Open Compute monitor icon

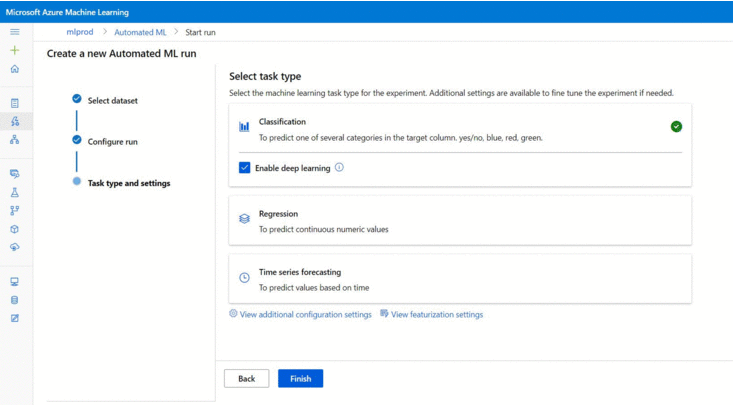pos(15,282)
